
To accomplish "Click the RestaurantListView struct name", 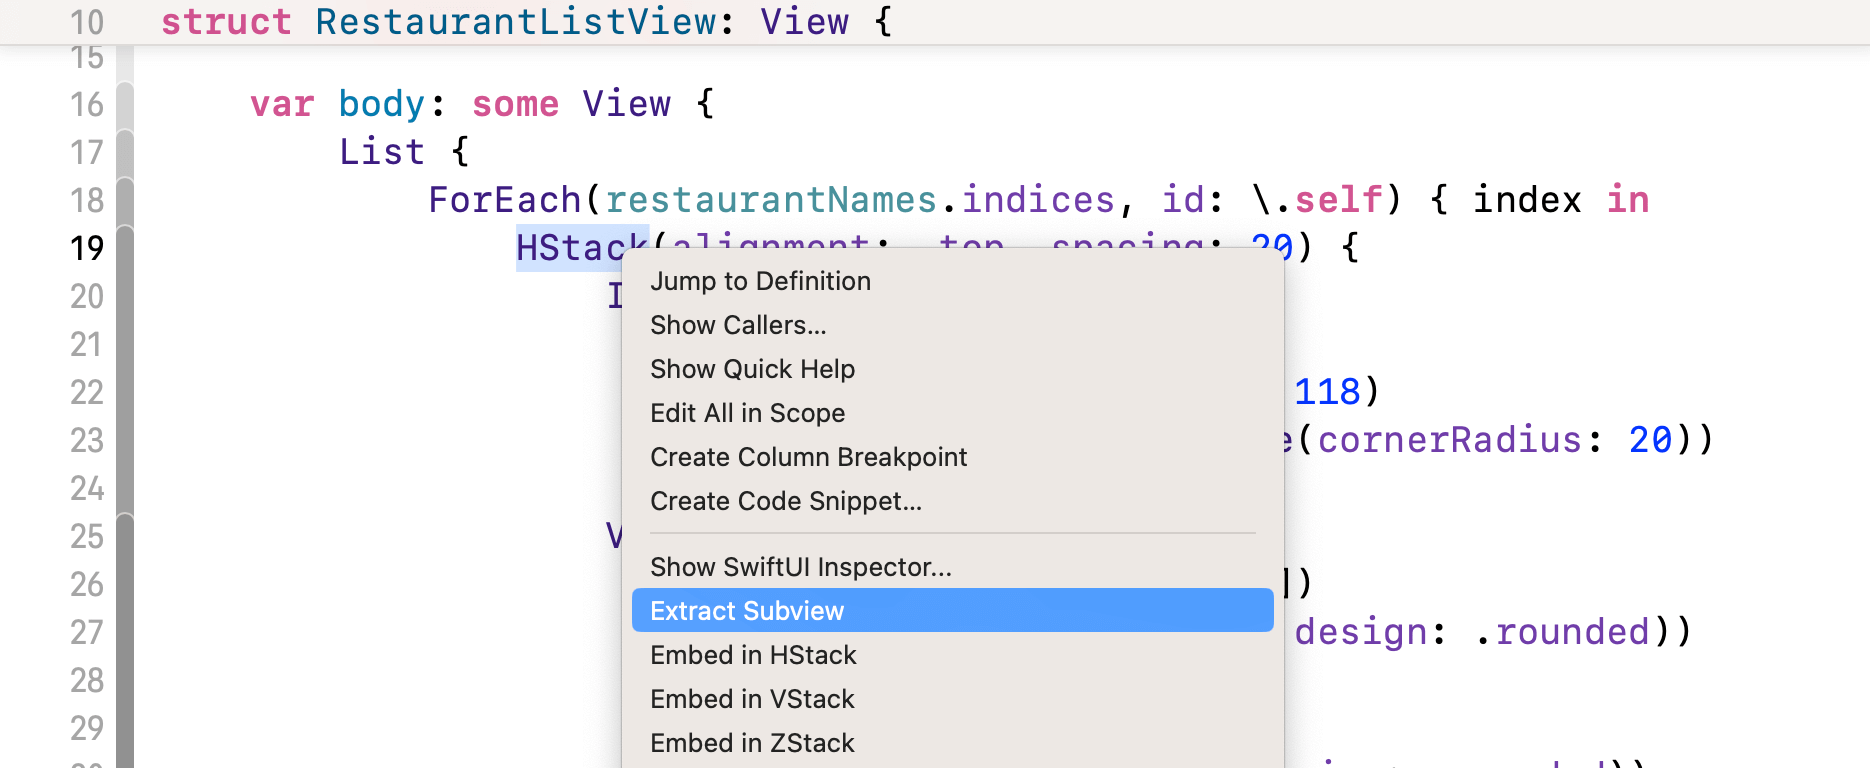I will pos(516,22).
